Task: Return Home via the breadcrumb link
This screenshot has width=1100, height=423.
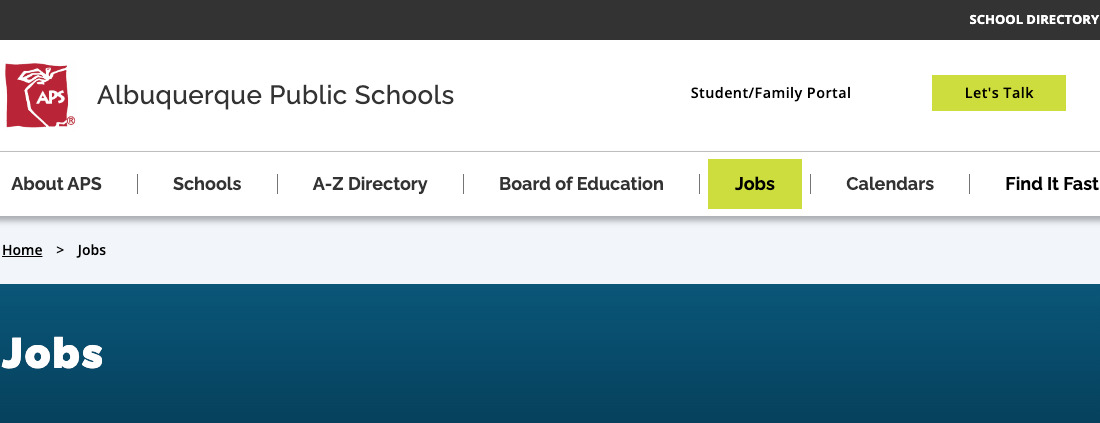Action: click(22, 250)
